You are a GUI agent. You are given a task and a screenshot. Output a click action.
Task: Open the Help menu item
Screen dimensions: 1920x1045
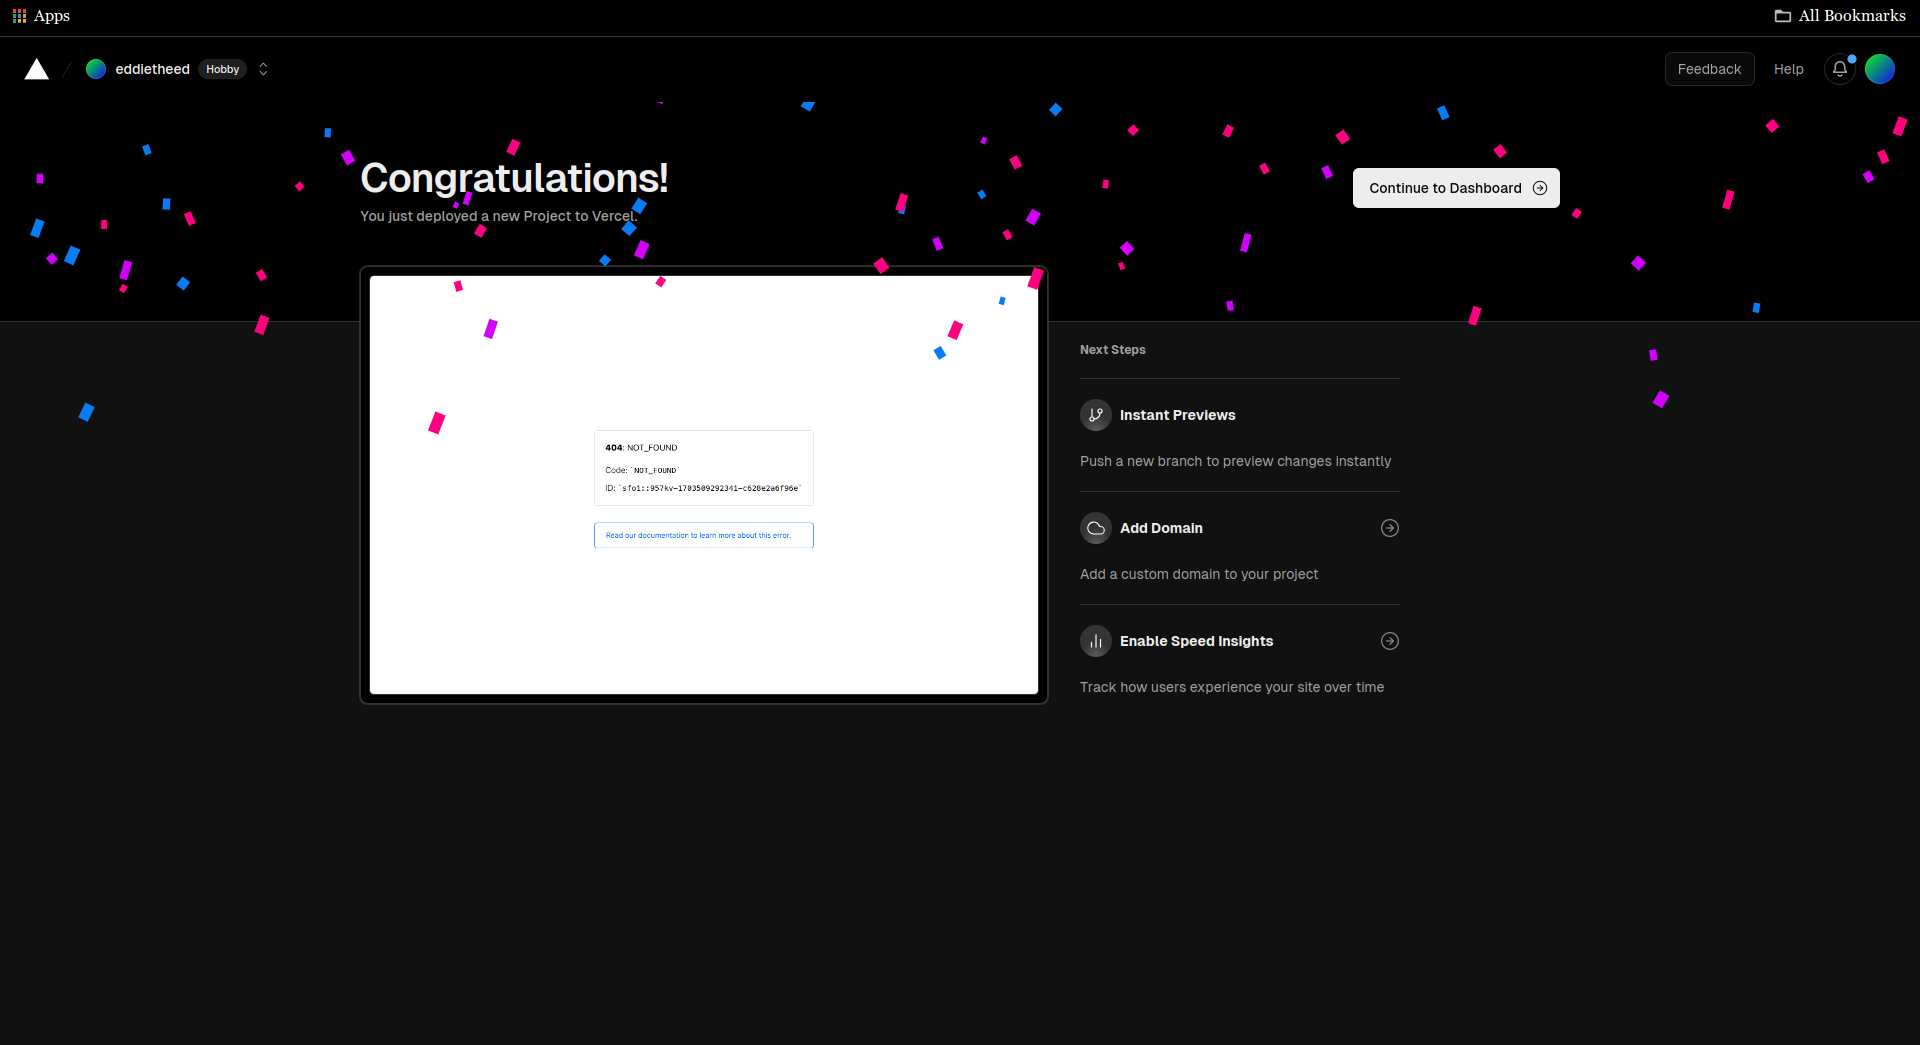[1788, 69]
